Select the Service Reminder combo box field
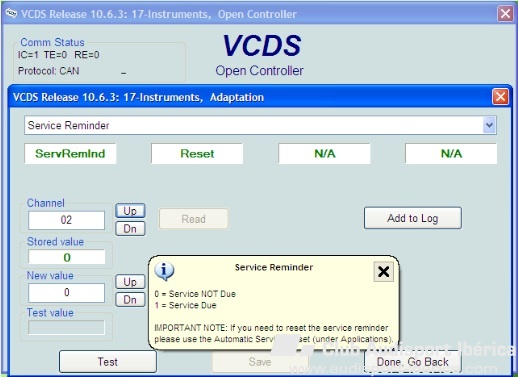518x377 pixels. 260,125
